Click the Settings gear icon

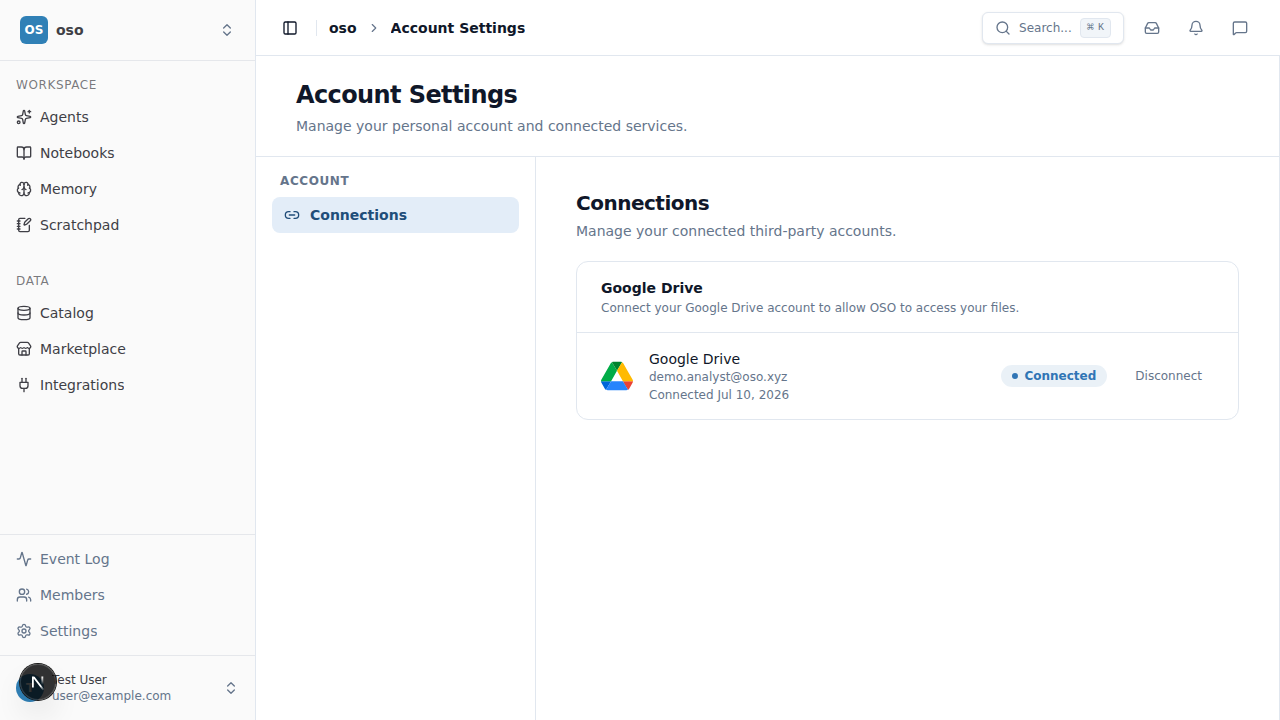[x=24, y=631]
